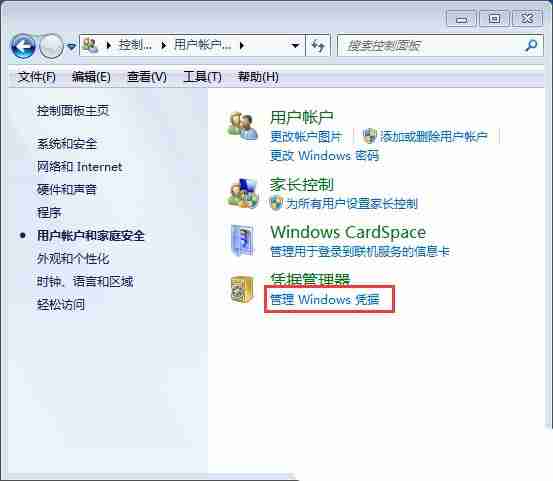The height and width of the screenshot is (481, 553).
Task: Click the magnifier search icon
Action: (x=531, y=45)
